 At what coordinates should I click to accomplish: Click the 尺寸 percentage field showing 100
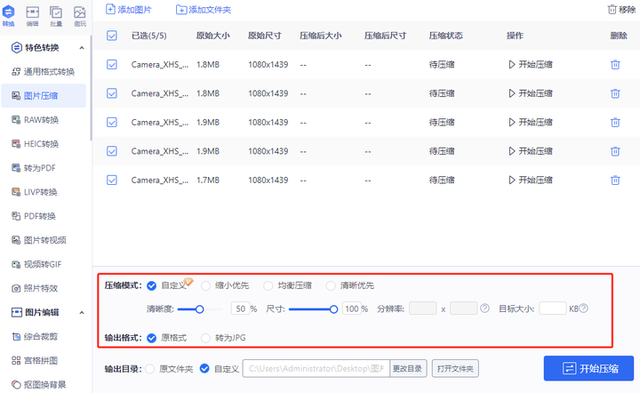click(351, 309)
